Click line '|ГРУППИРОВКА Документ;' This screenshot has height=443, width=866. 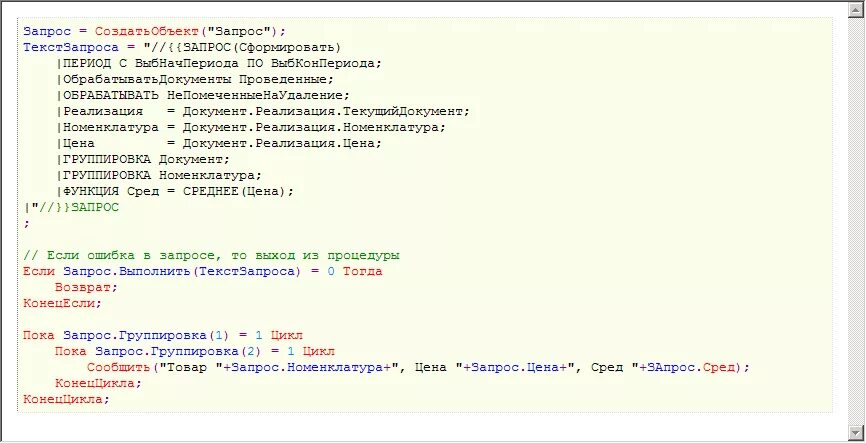(143, 159)
